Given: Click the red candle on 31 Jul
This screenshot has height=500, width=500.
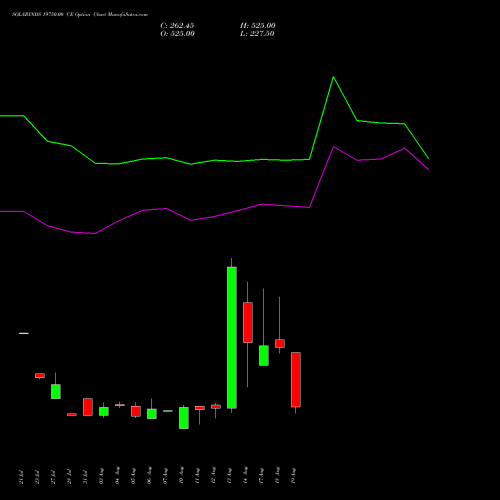Looking at the screenshot, I should [x=88, y=407].
